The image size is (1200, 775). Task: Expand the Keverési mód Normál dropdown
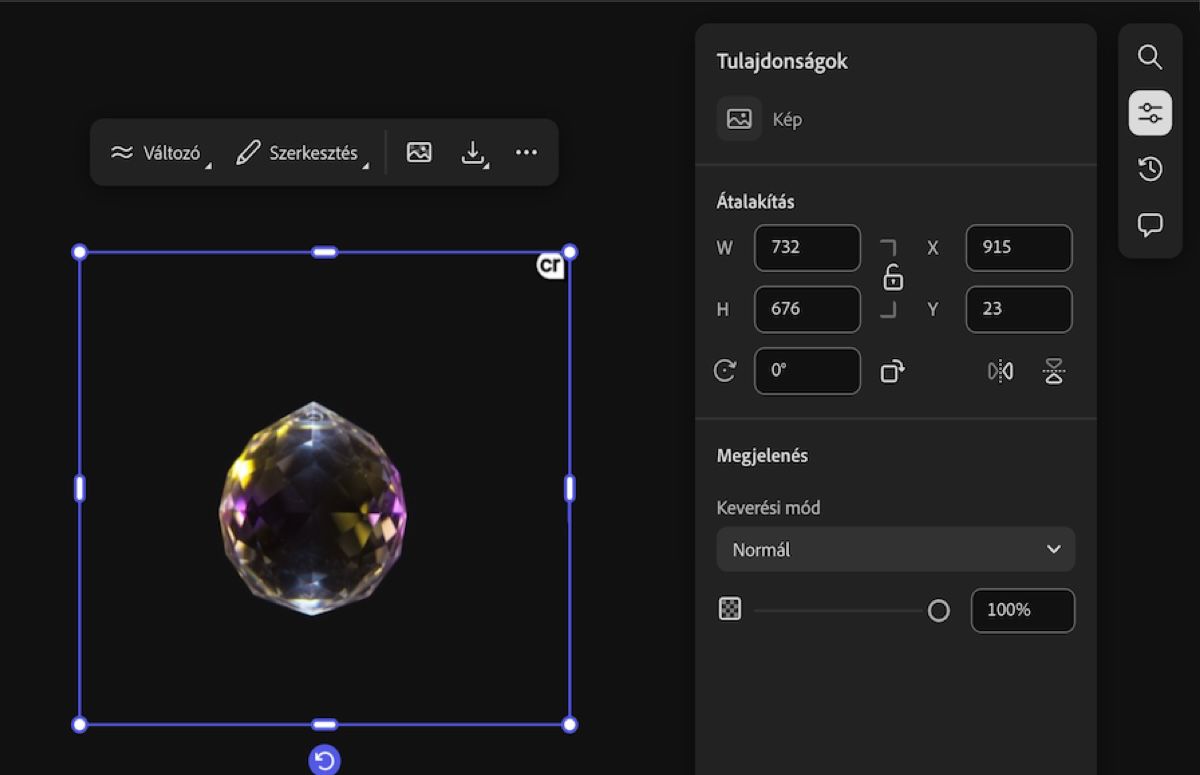click(895, 549)
